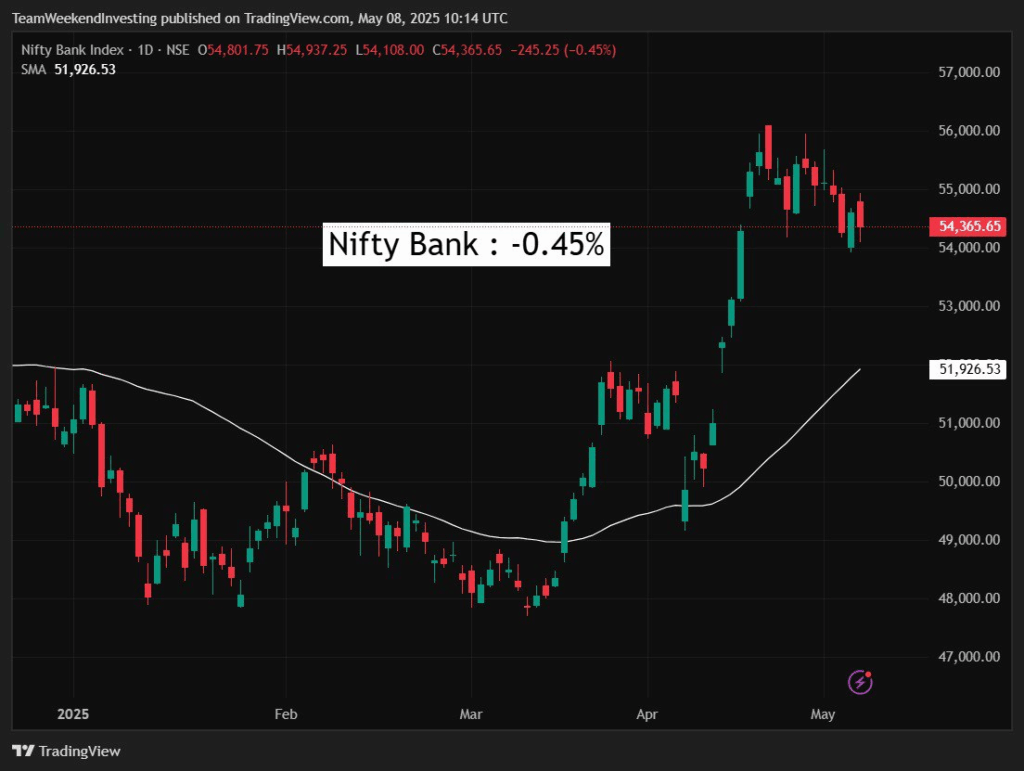Select the low value L54,108.00
This screenshot has height=771, width=1024.
click(390, 50)
